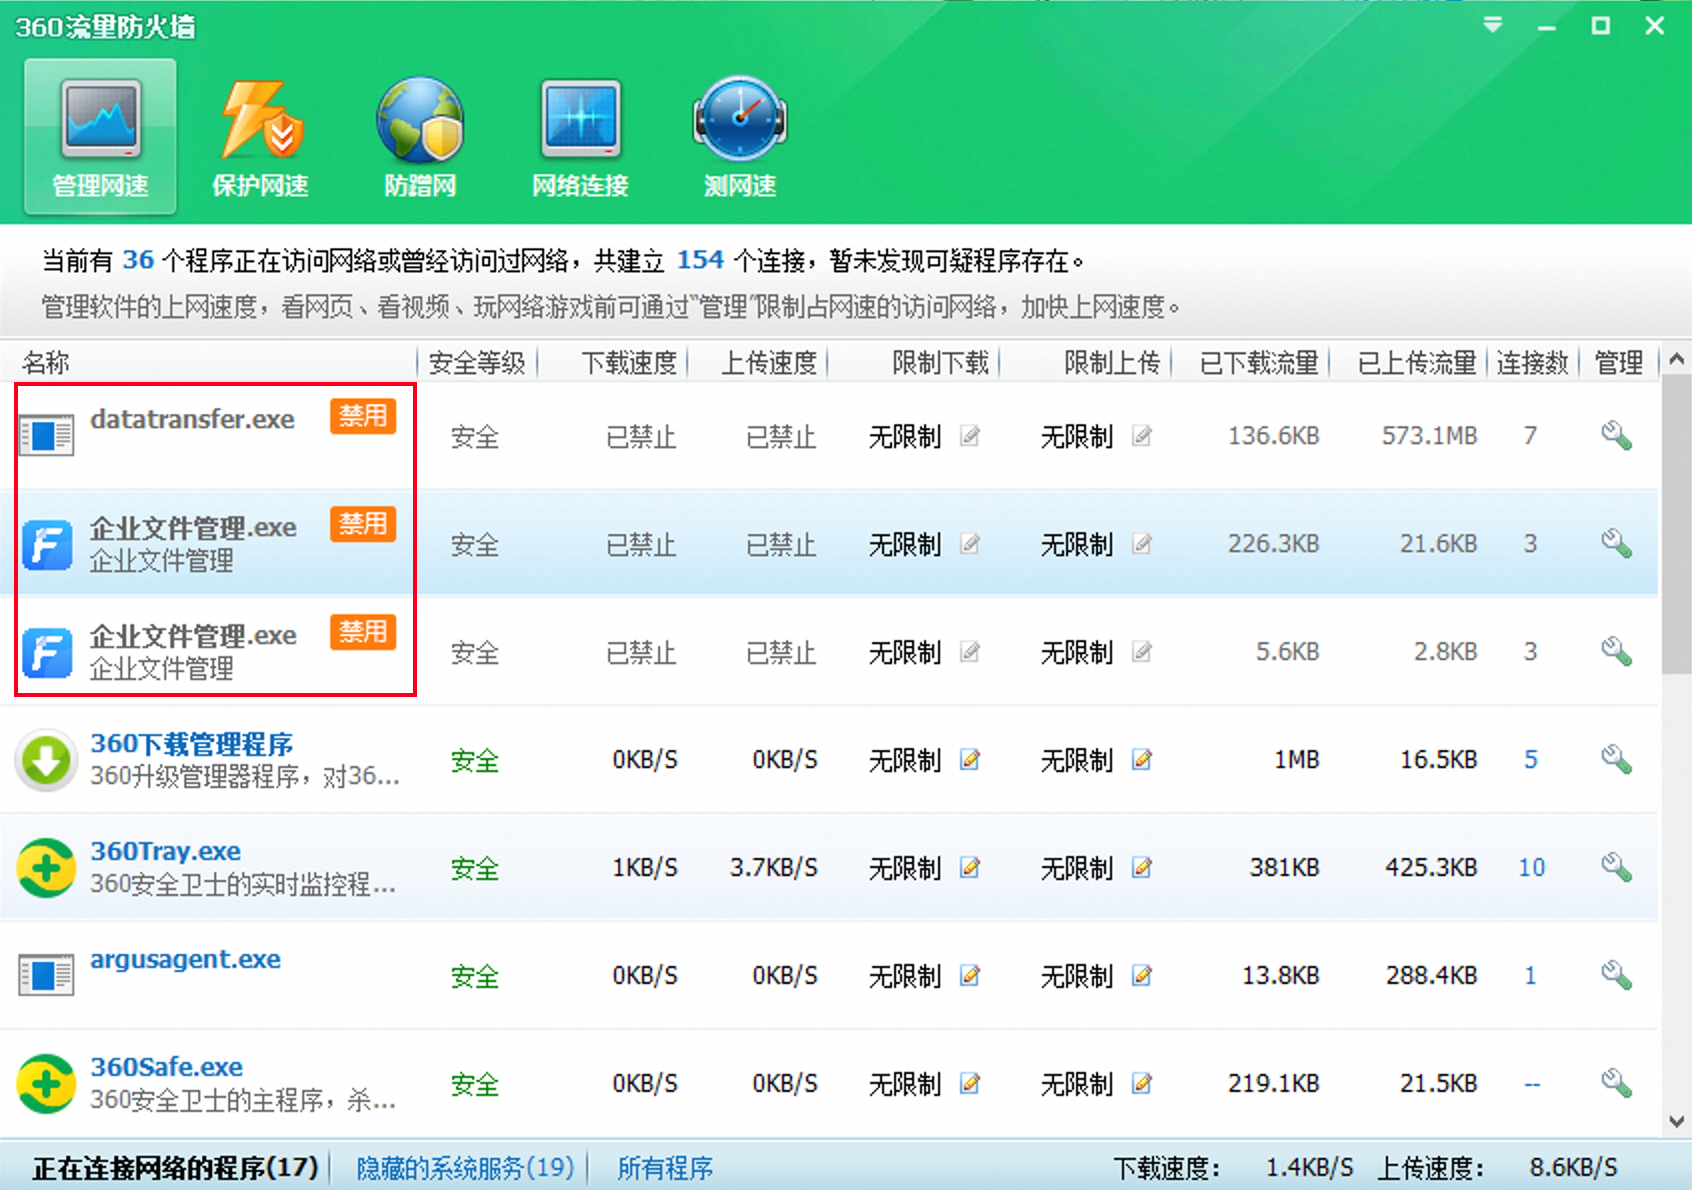The height and width of the screenshot is (1190, 1692).
Task: Click the datatransfer.exe program icon
Action: 46,436
